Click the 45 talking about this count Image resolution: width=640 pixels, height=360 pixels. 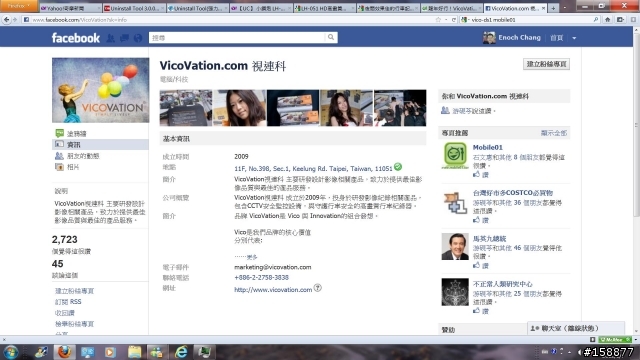click(58, 264)
